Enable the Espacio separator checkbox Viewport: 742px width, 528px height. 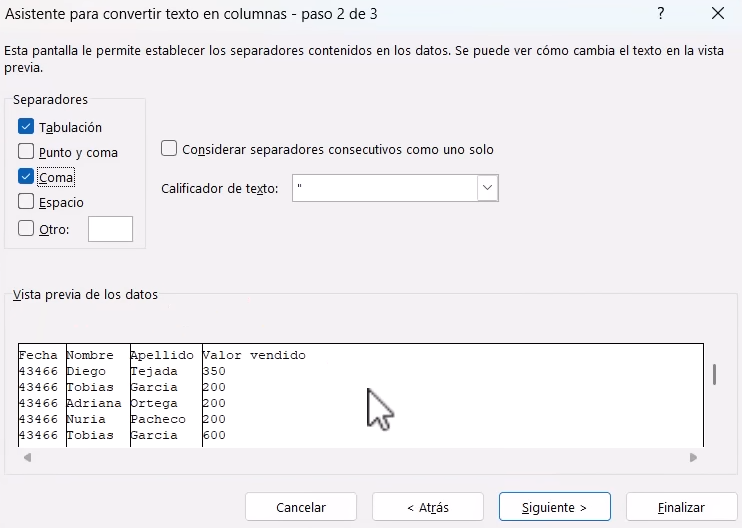[x=26, y=201]
